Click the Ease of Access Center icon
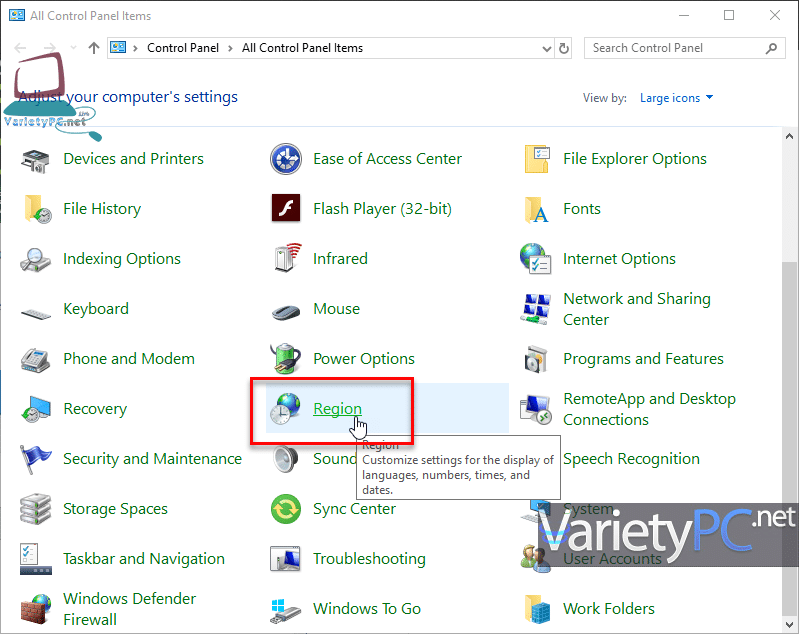799x634 pixels. 286,159
